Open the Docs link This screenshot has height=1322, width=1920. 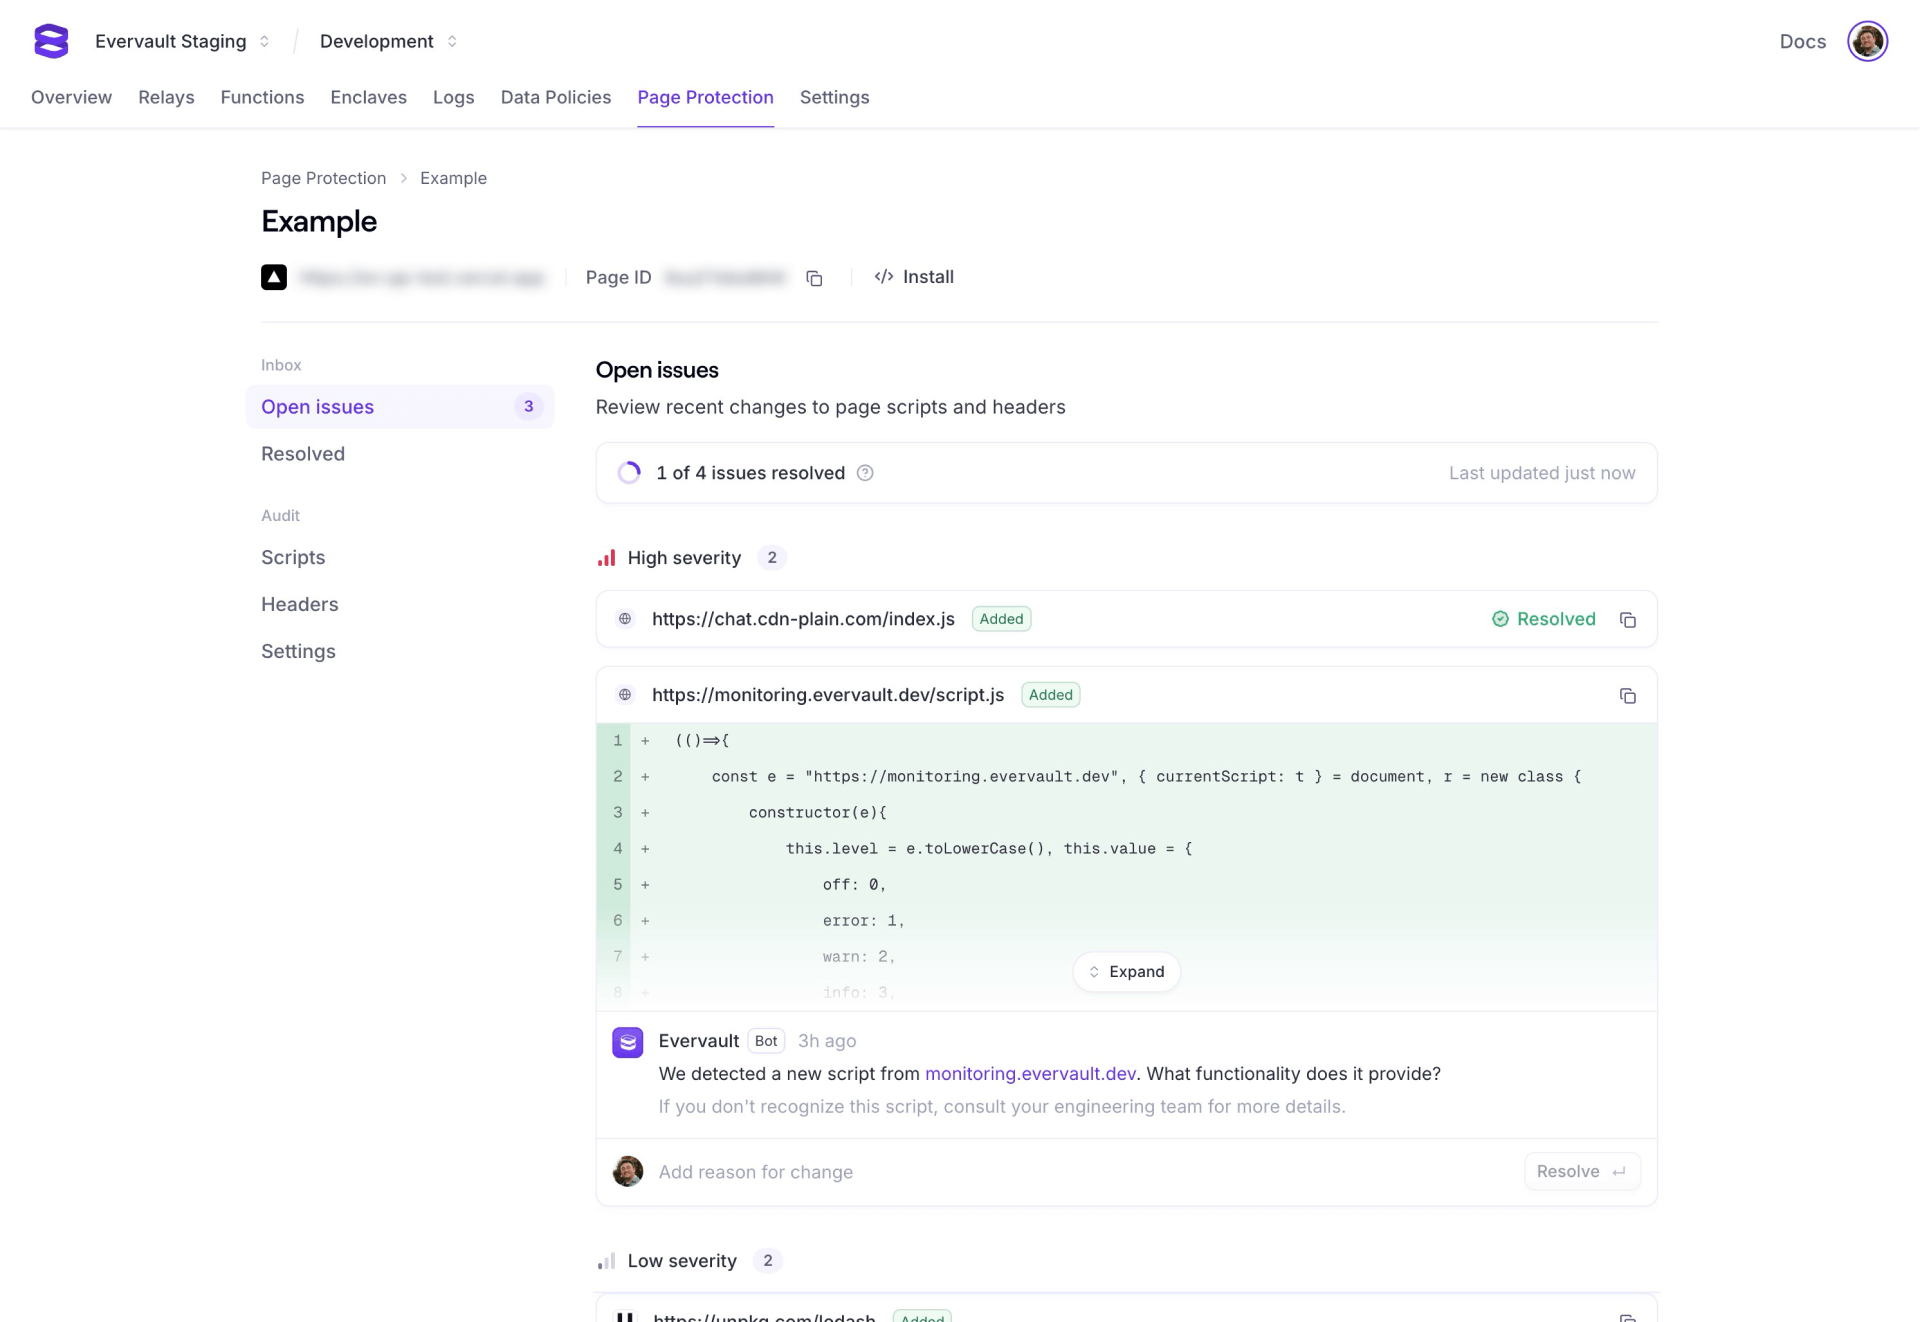[1802, 41]
